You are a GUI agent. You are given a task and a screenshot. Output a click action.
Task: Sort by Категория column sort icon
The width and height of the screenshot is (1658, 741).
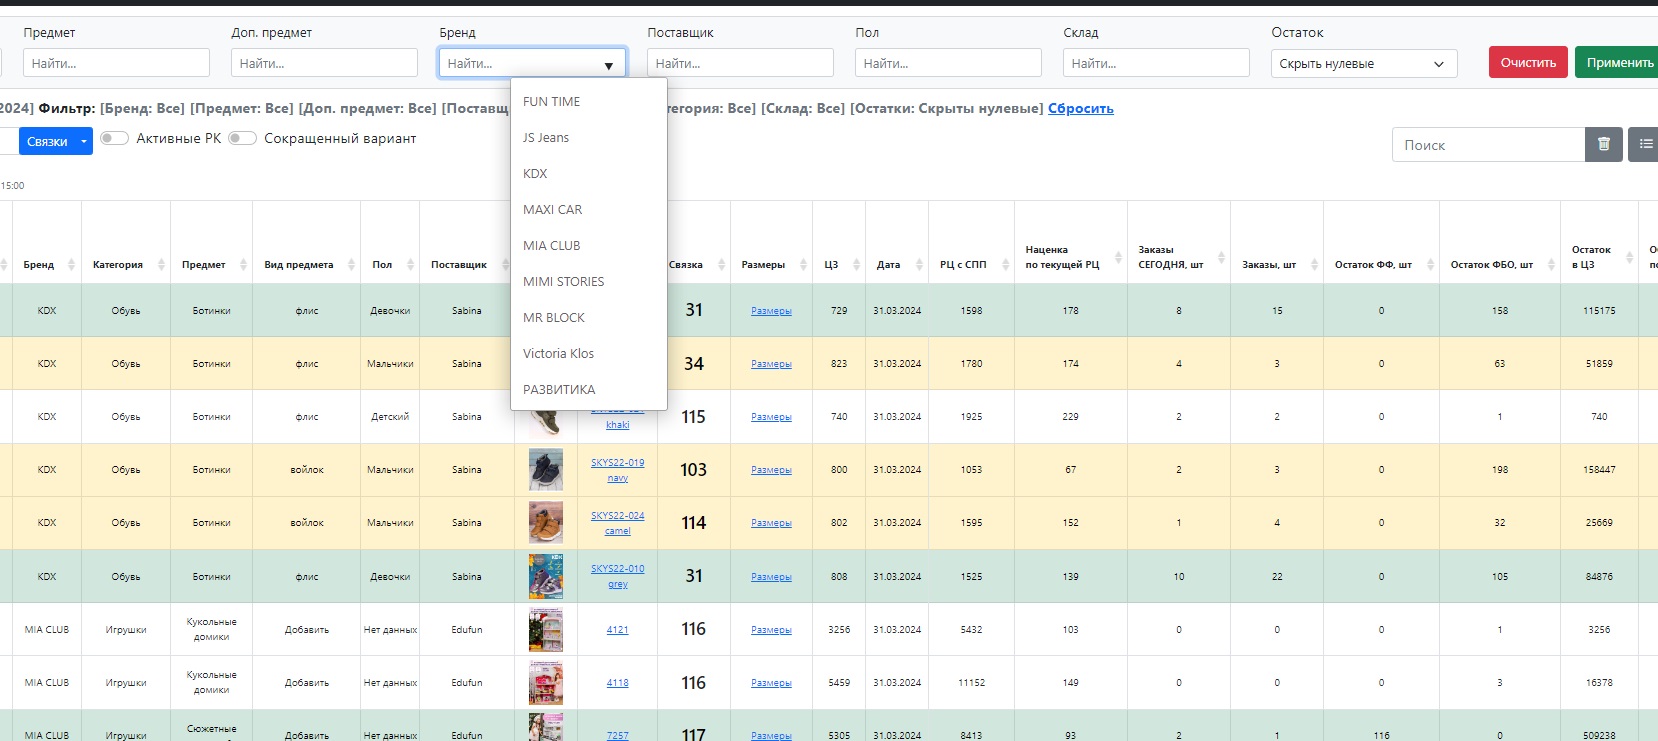160,265
